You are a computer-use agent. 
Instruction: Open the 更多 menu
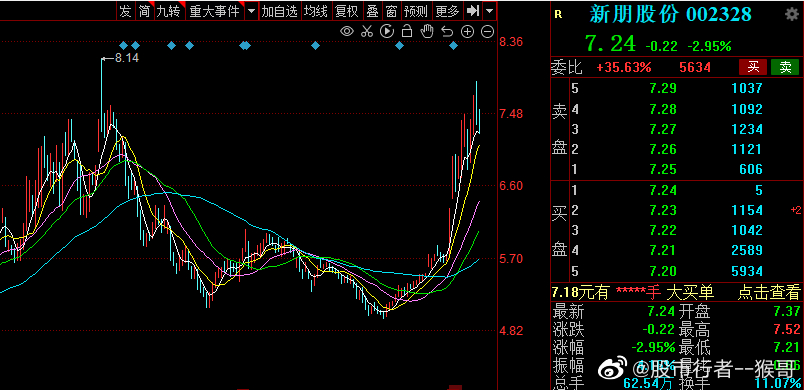[x=447, y=11]
